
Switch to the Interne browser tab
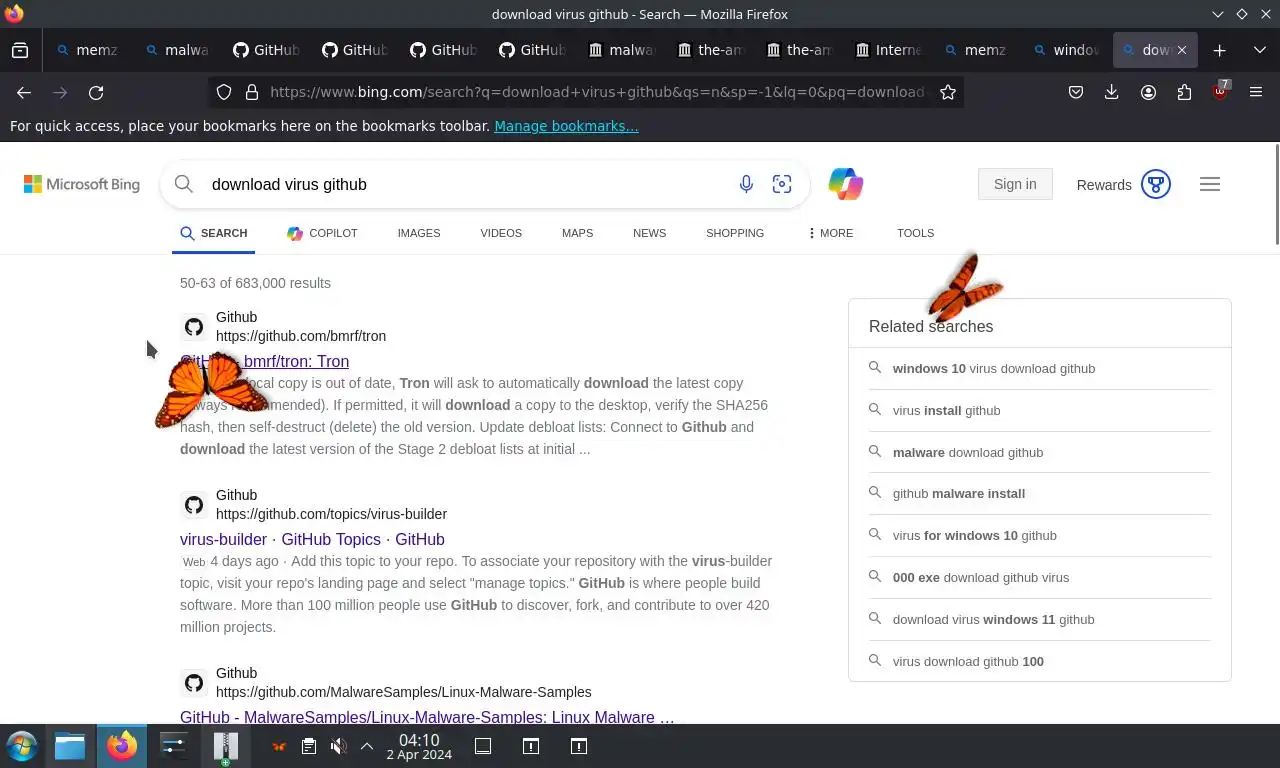point(888,50)
